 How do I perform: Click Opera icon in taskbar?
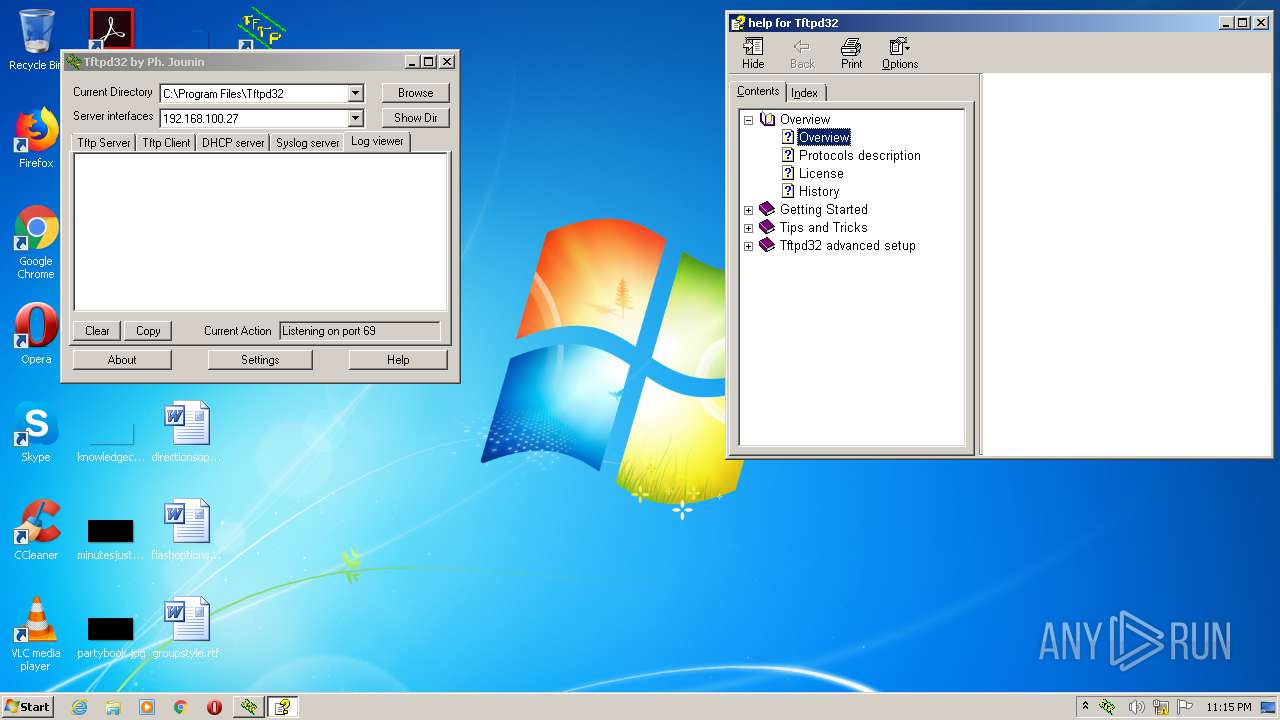(214, 707)
